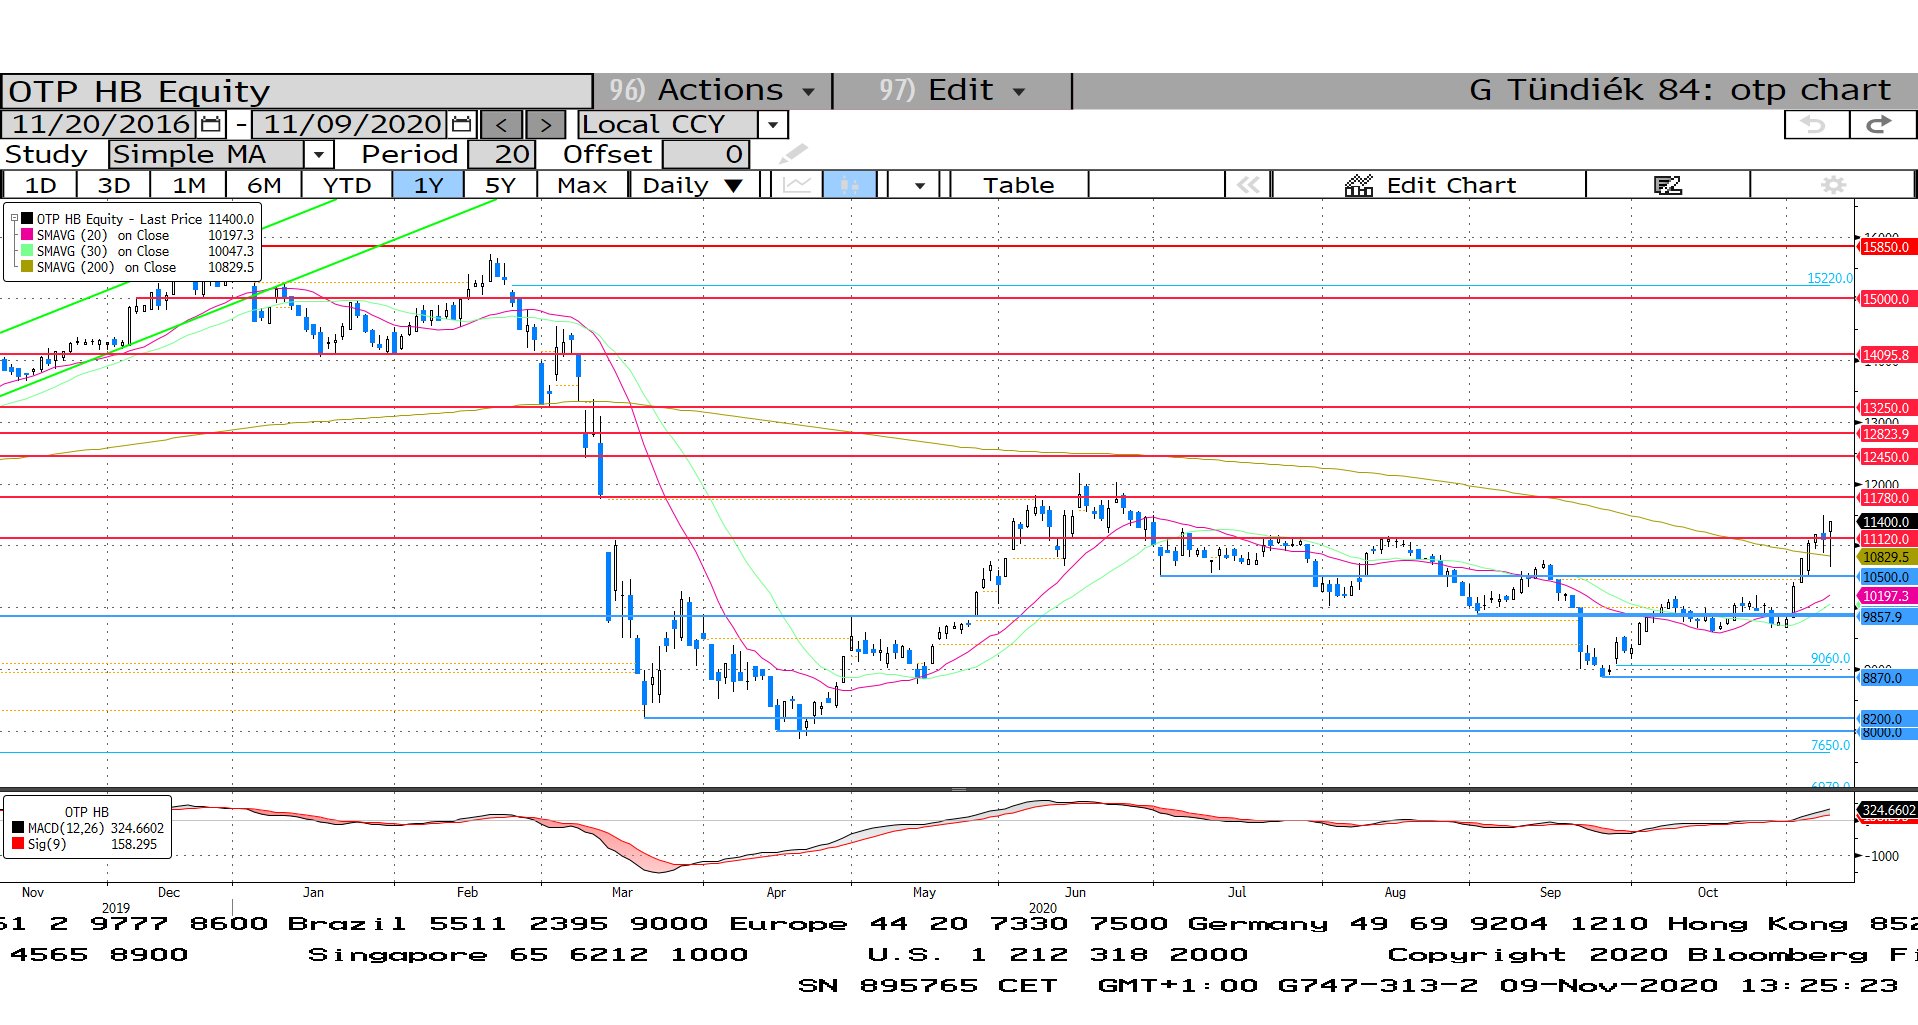Select the 1M range tab

pyautogui.click(x=189, y=185)
